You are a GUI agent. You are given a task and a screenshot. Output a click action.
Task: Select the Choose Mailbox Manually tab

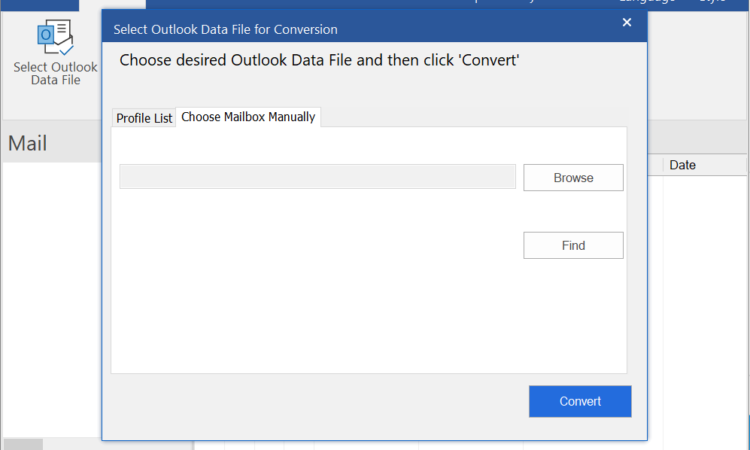(x=248, y=117)
